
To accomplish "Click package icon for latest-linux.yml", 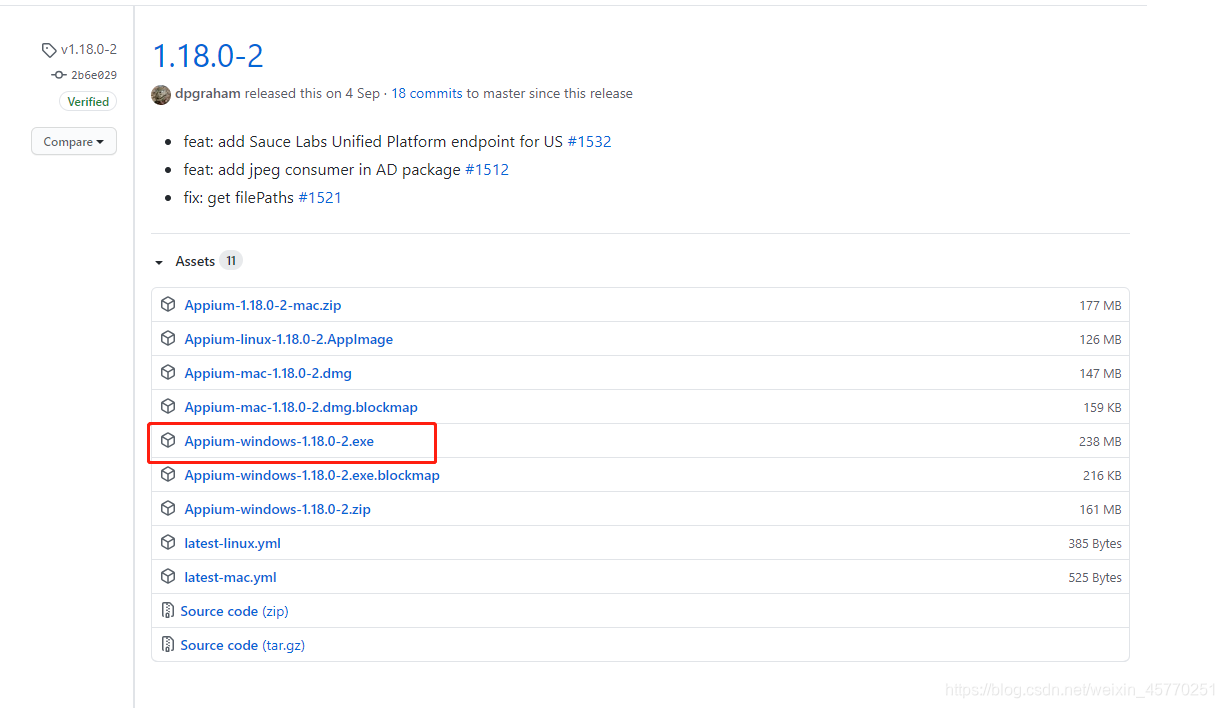I will (x=168, y=542).
